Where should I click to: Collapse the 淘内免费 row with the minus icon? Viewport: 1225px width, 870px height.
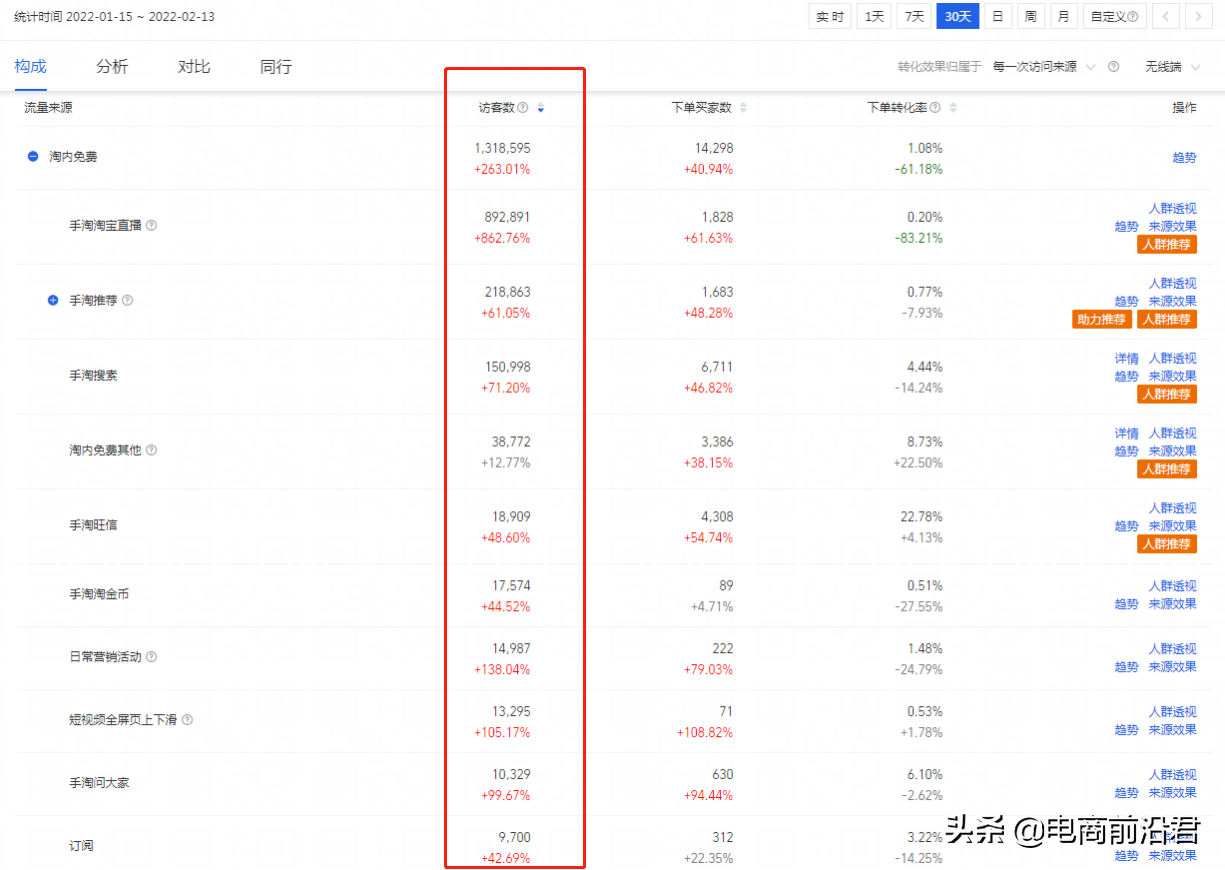click(x=32, y=156)
